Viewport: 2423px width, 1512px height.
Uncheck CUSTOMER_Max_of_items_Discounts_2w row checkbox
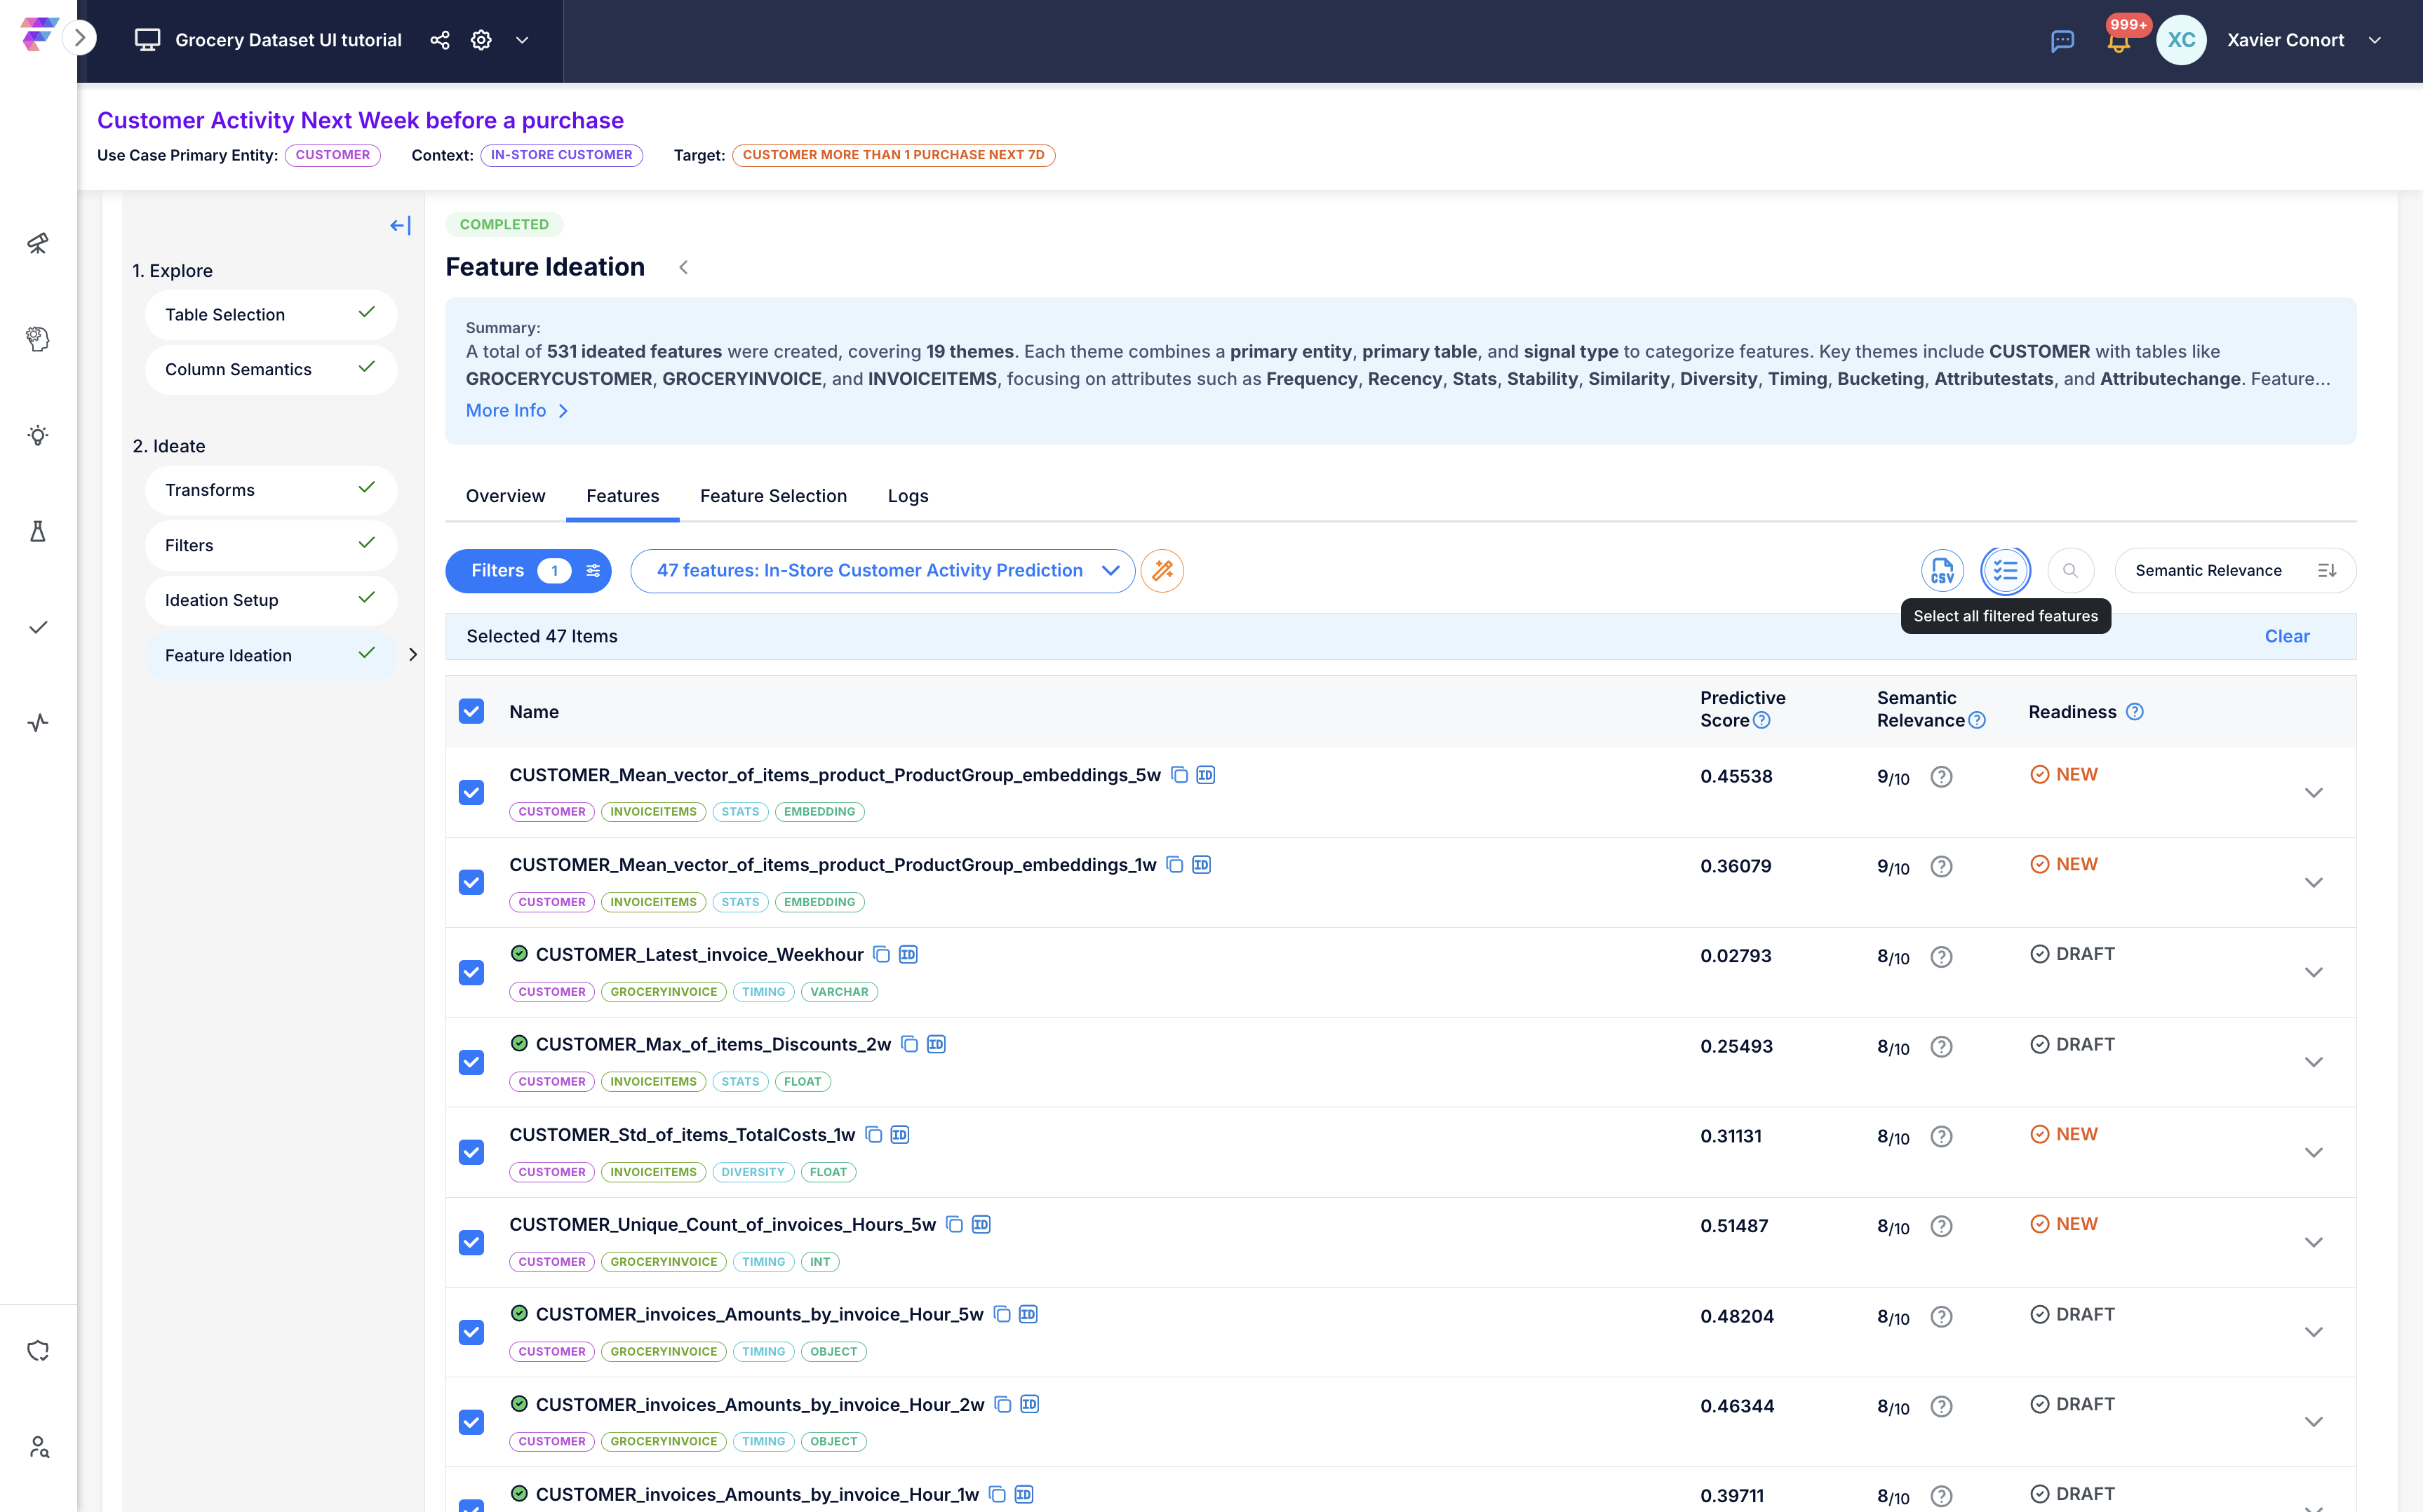pyautogui.click(x=471, y=1062)
